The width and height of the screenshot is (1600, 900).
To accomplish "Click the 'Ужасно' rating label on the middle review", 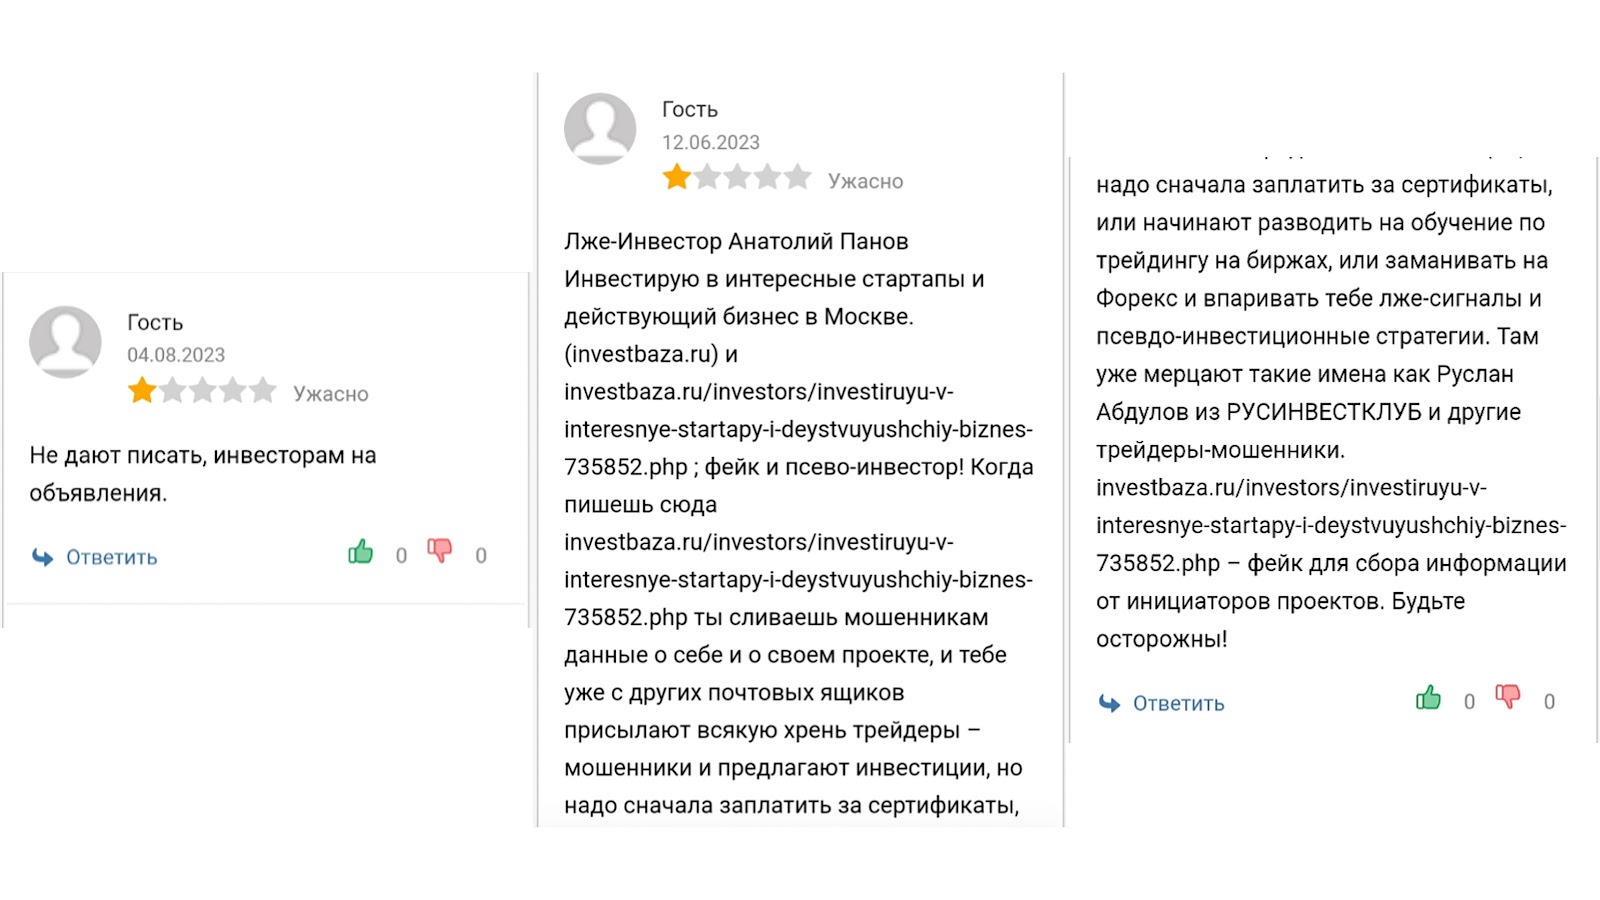I will pyautogui.click(x=864, y=179).
